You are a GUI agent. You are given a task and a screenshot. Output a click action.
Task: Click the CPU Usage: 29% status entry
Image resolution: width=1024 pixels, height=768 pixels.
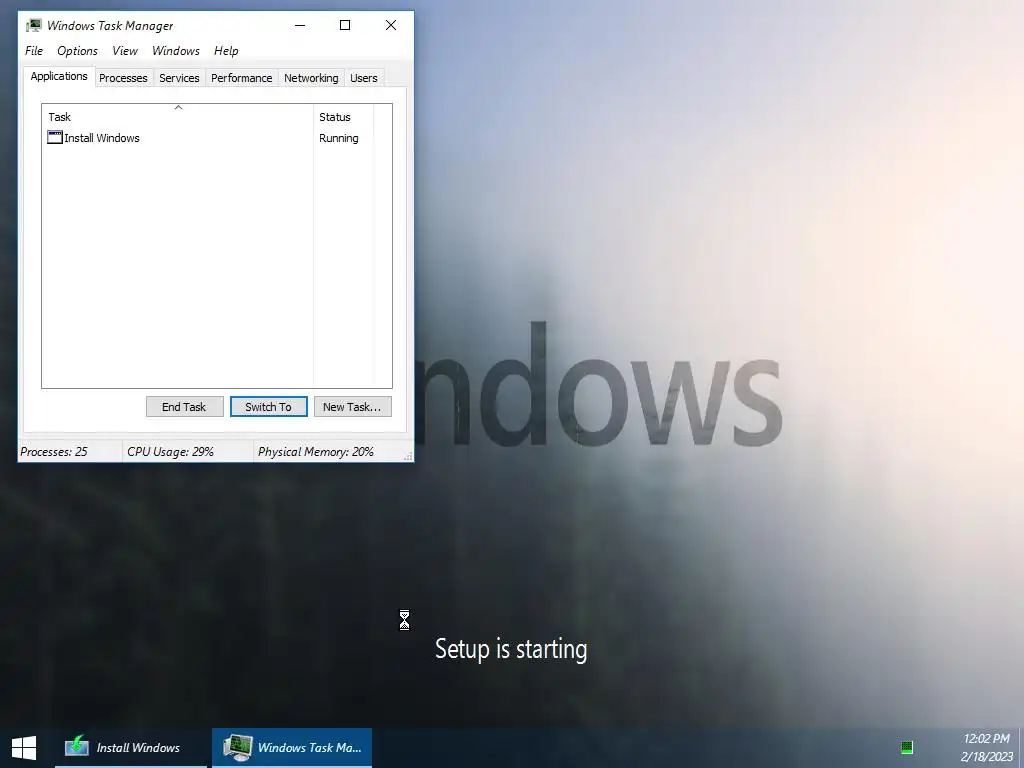(187, 451)
